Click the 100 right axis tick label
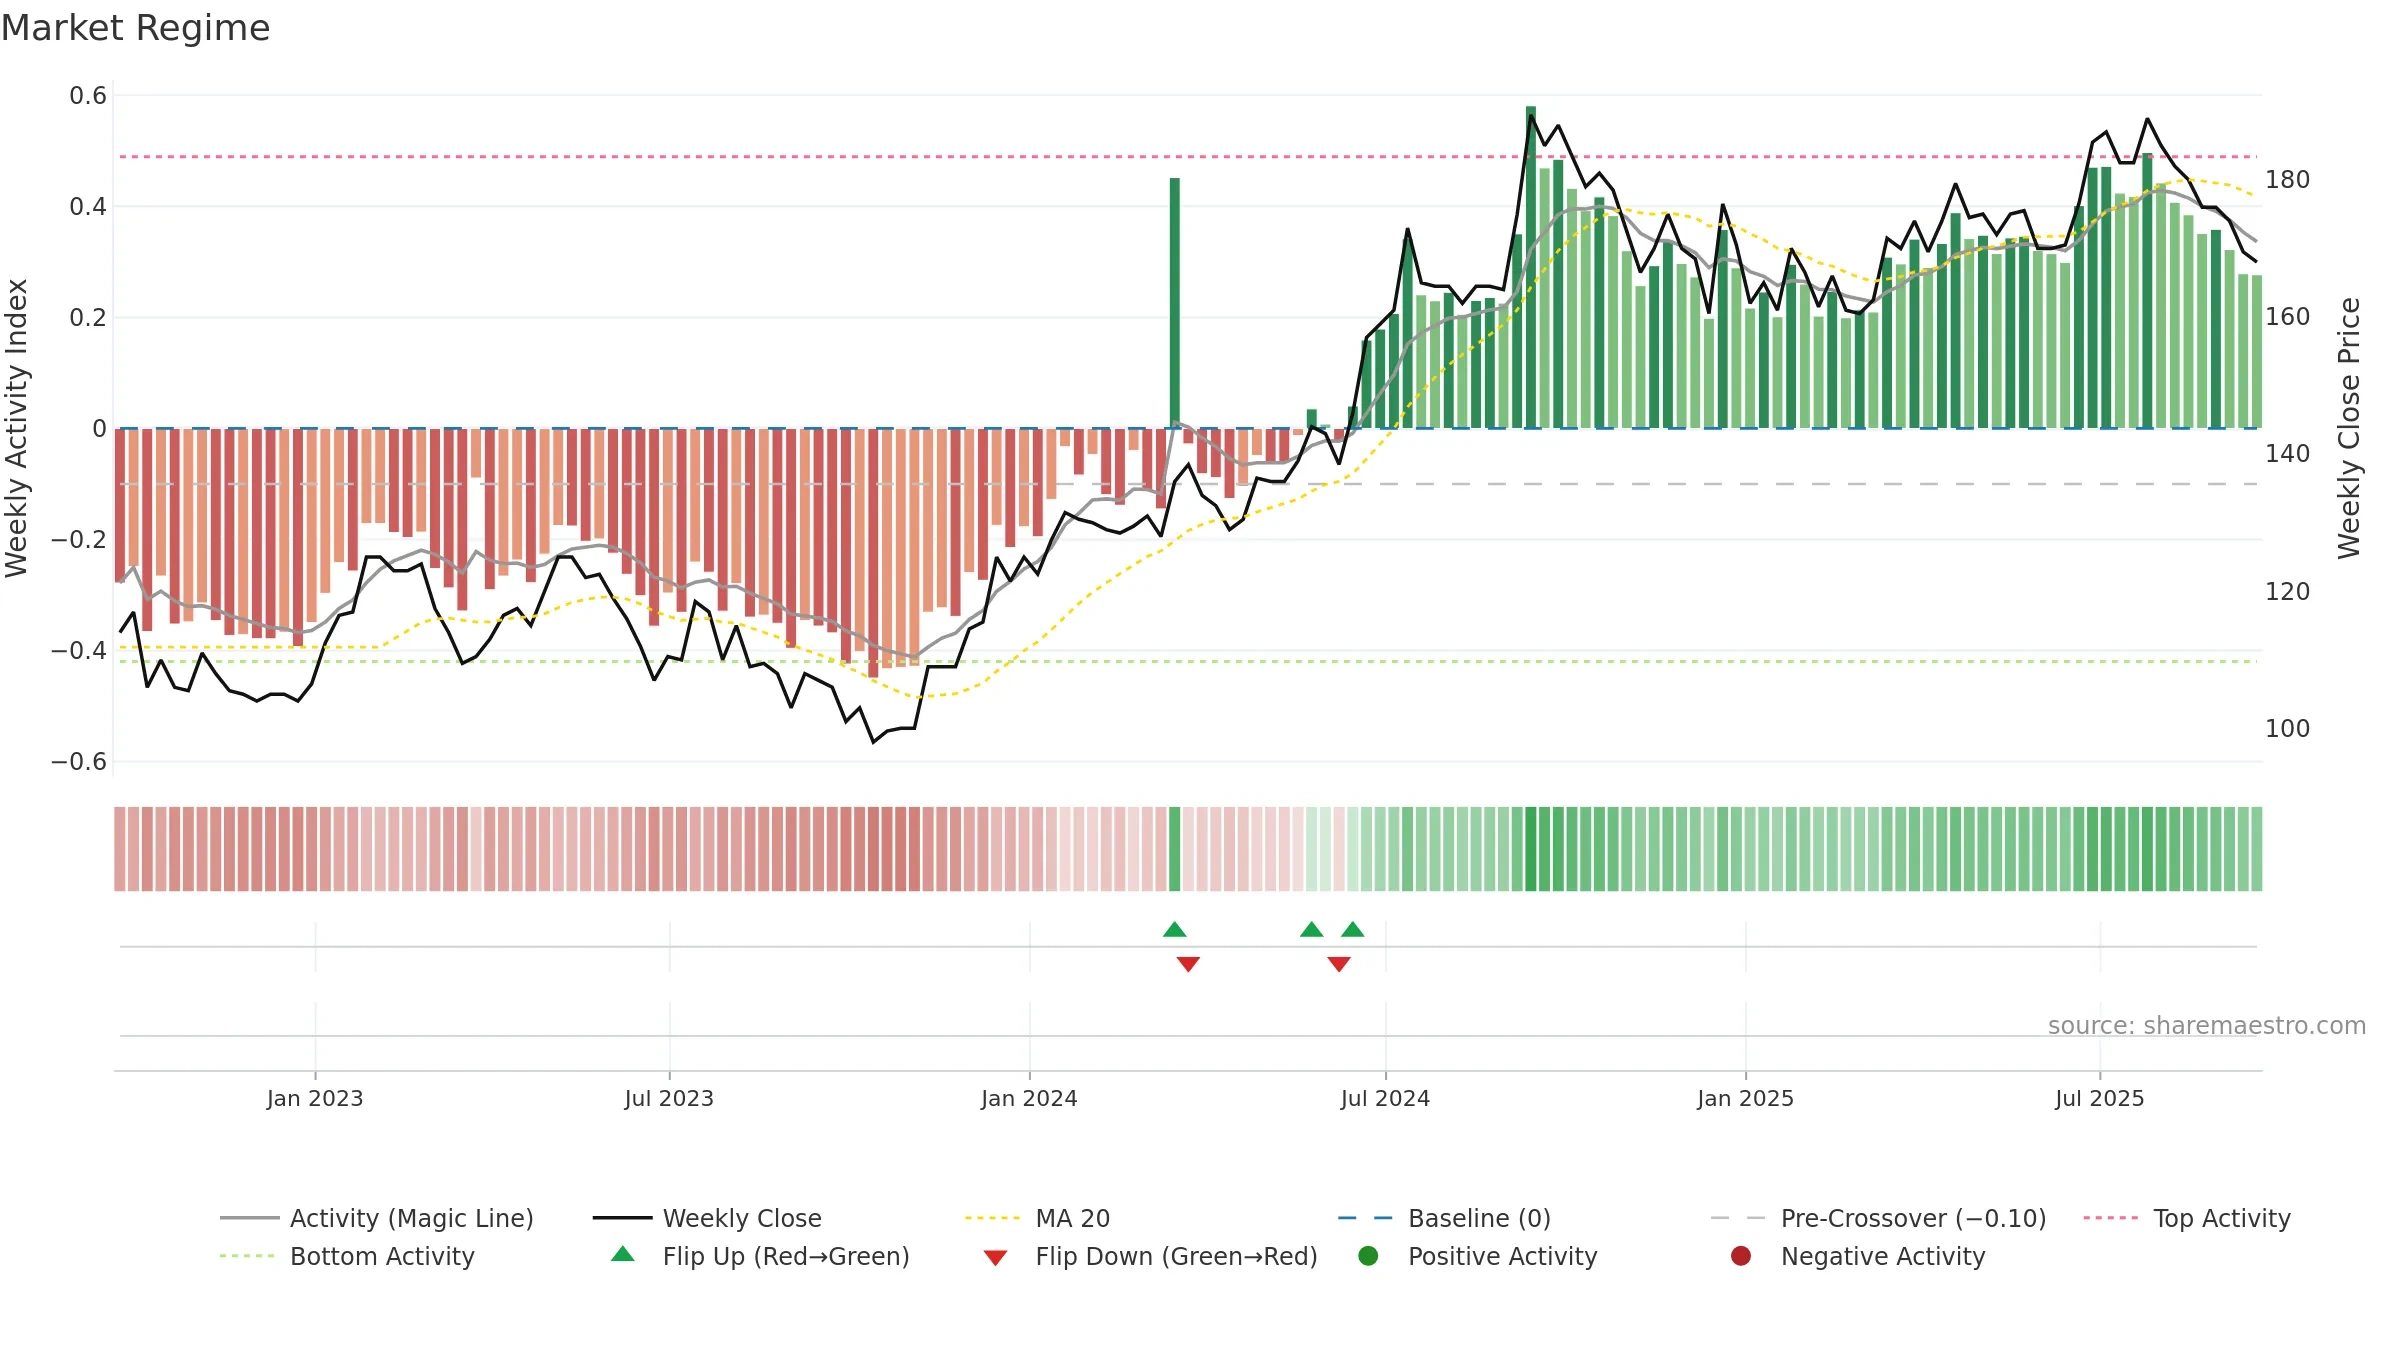This screenshot has width=2400, height=1350. [x=2288, y=729]
